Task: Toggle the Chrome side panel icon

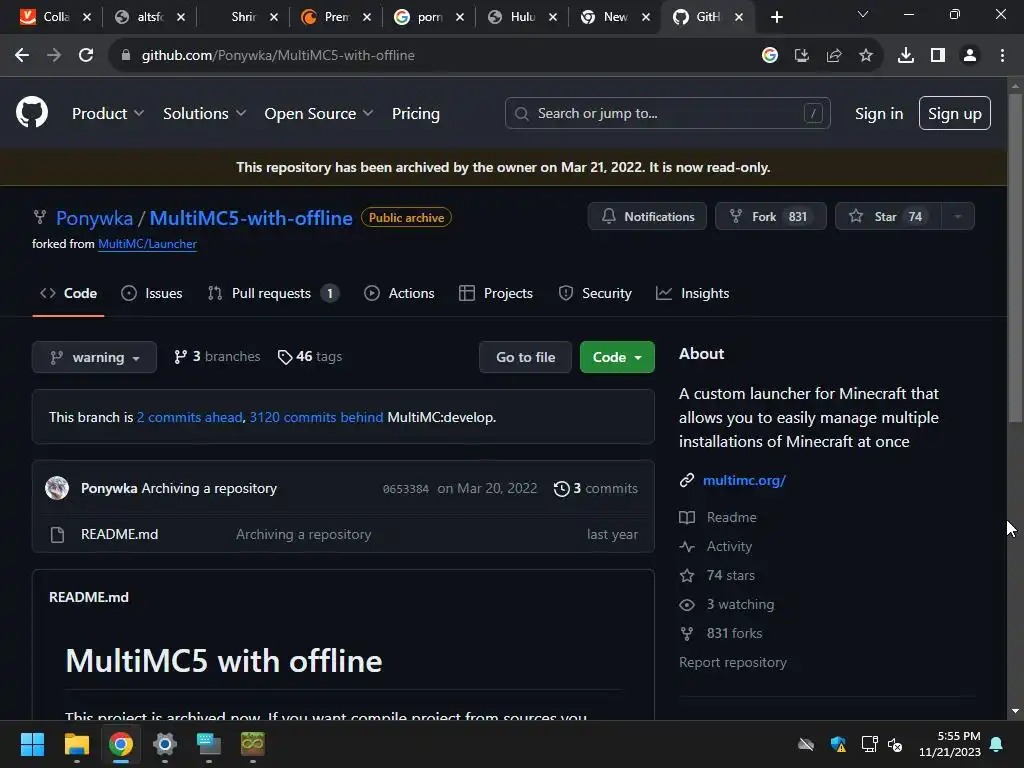Action: click(938, 56)
